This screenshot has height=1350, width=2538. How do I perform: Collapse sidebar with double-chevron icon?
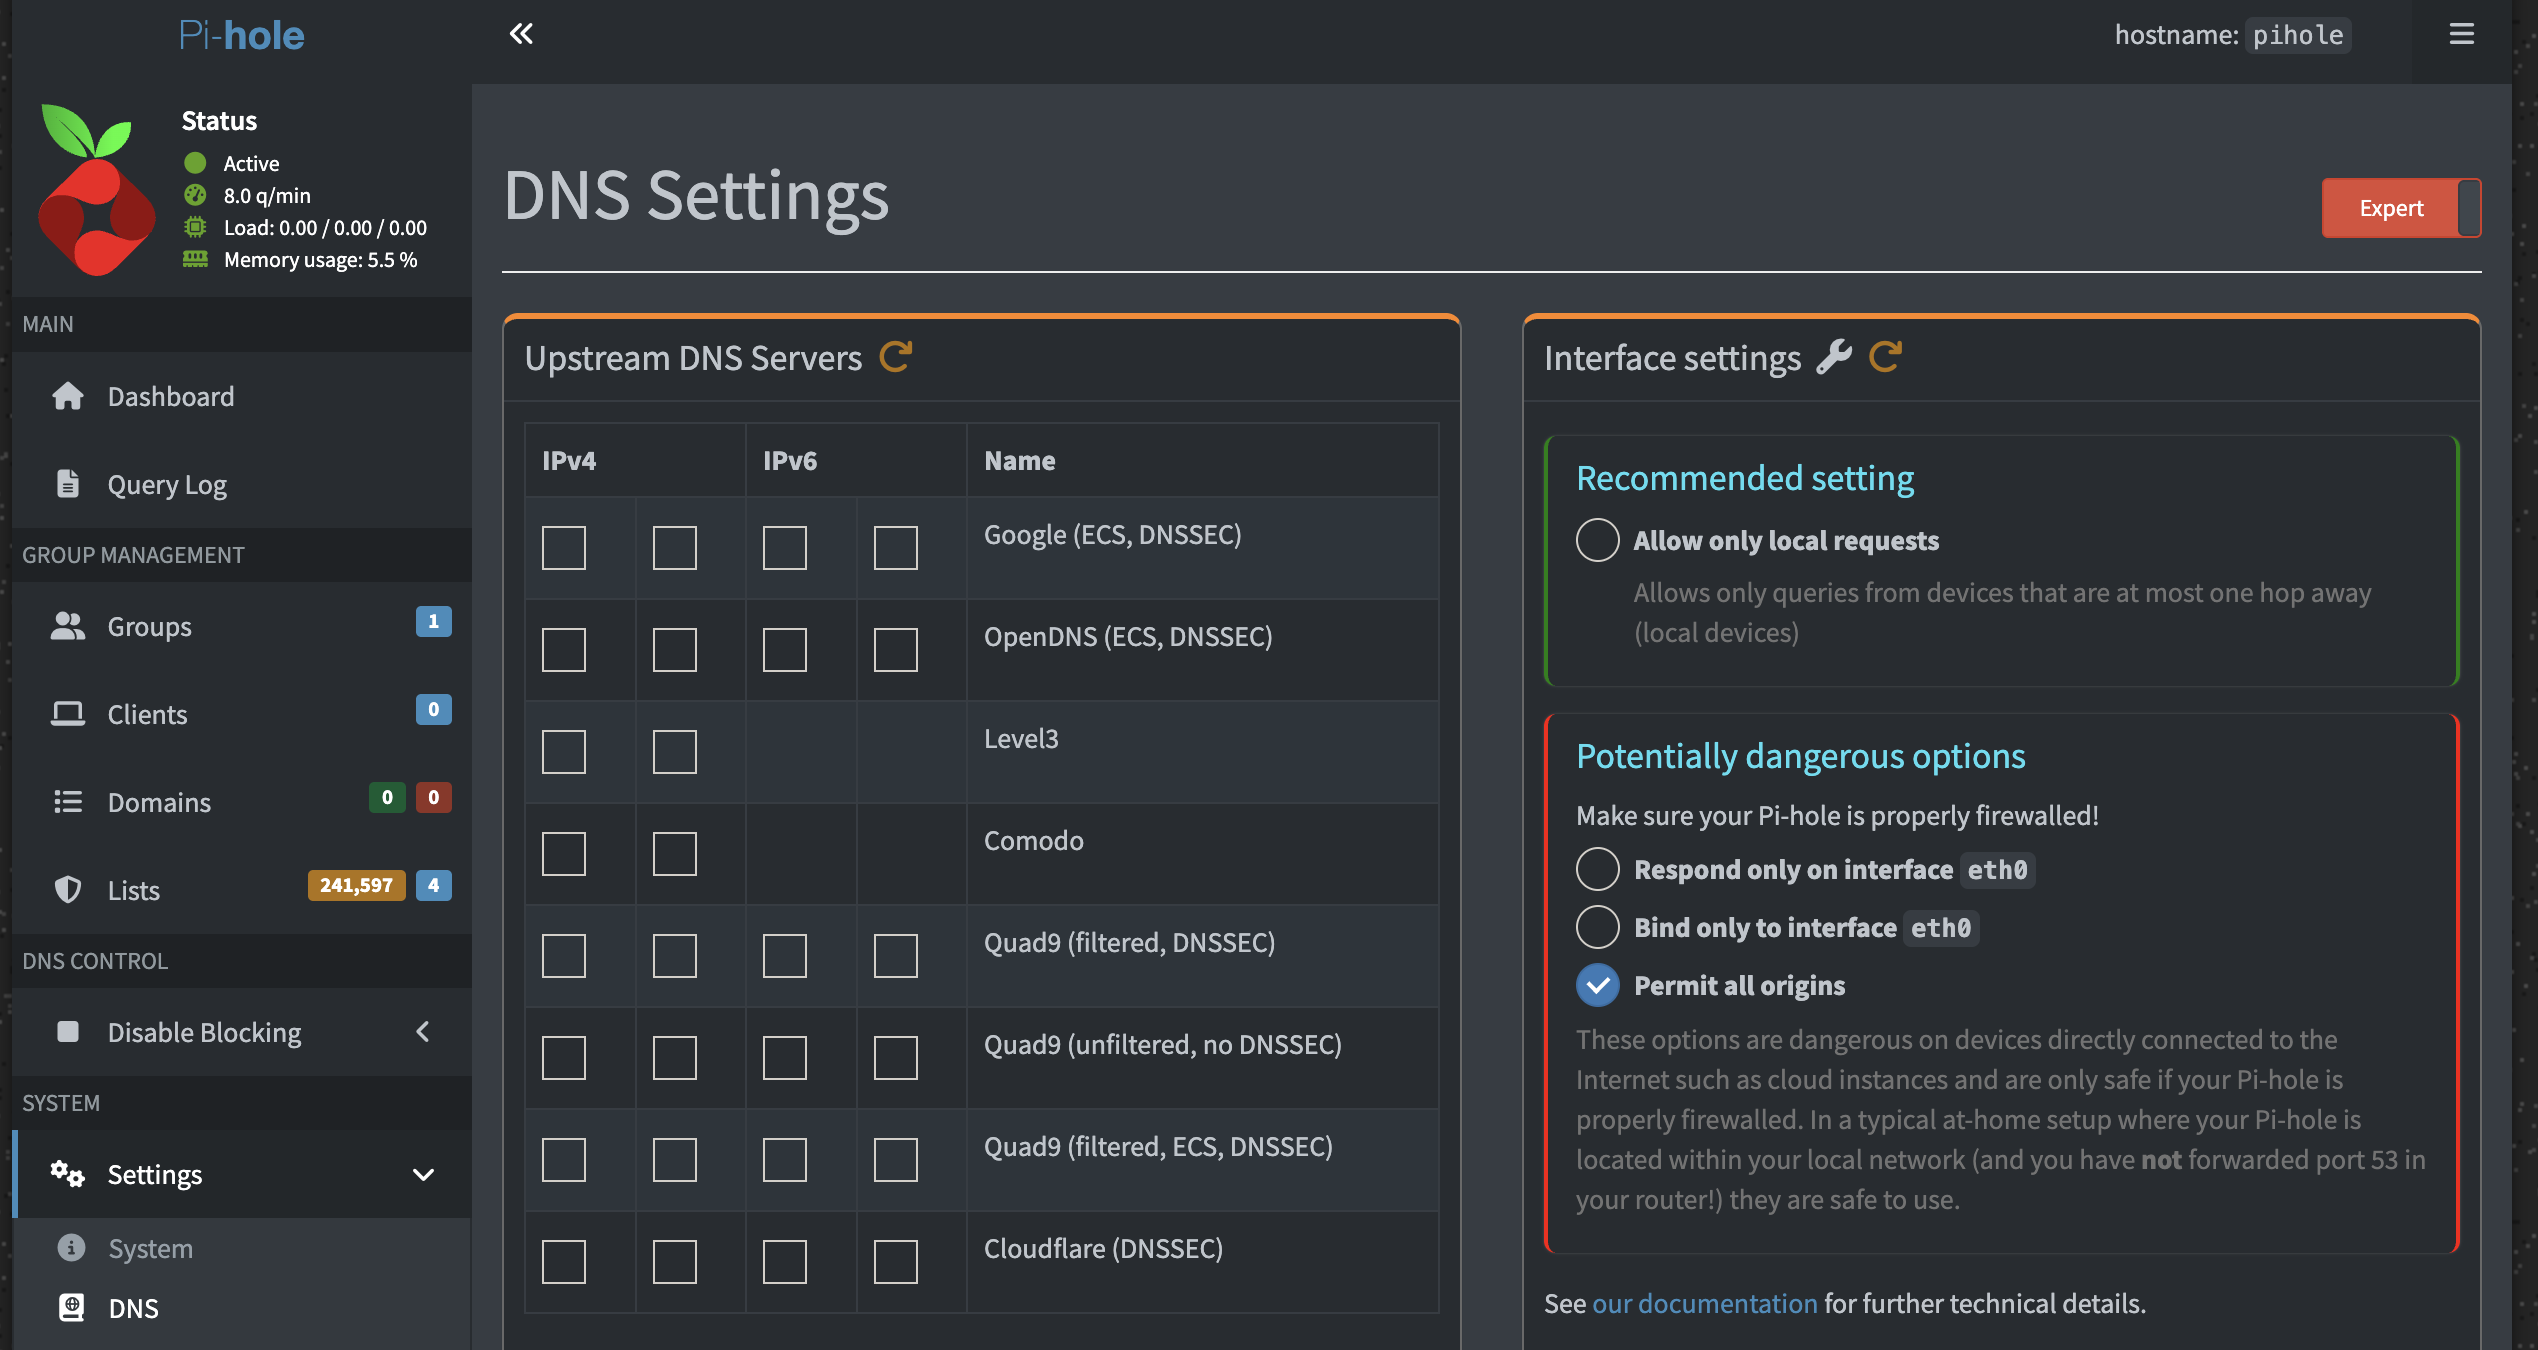(521, 34)
